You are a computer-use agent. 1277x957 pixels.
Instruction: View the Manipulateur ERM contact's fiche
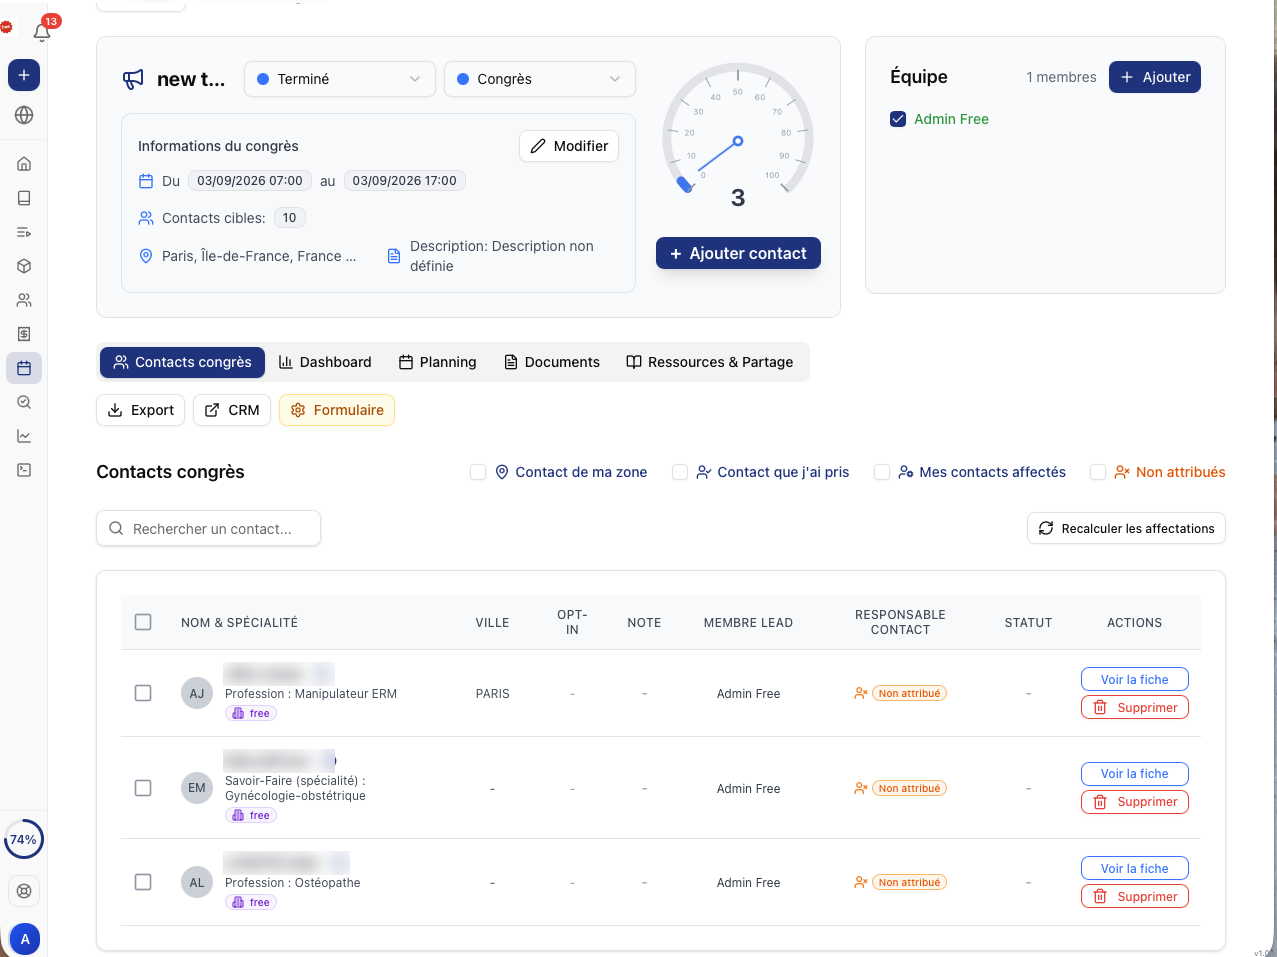click(x=1135, y=679)
